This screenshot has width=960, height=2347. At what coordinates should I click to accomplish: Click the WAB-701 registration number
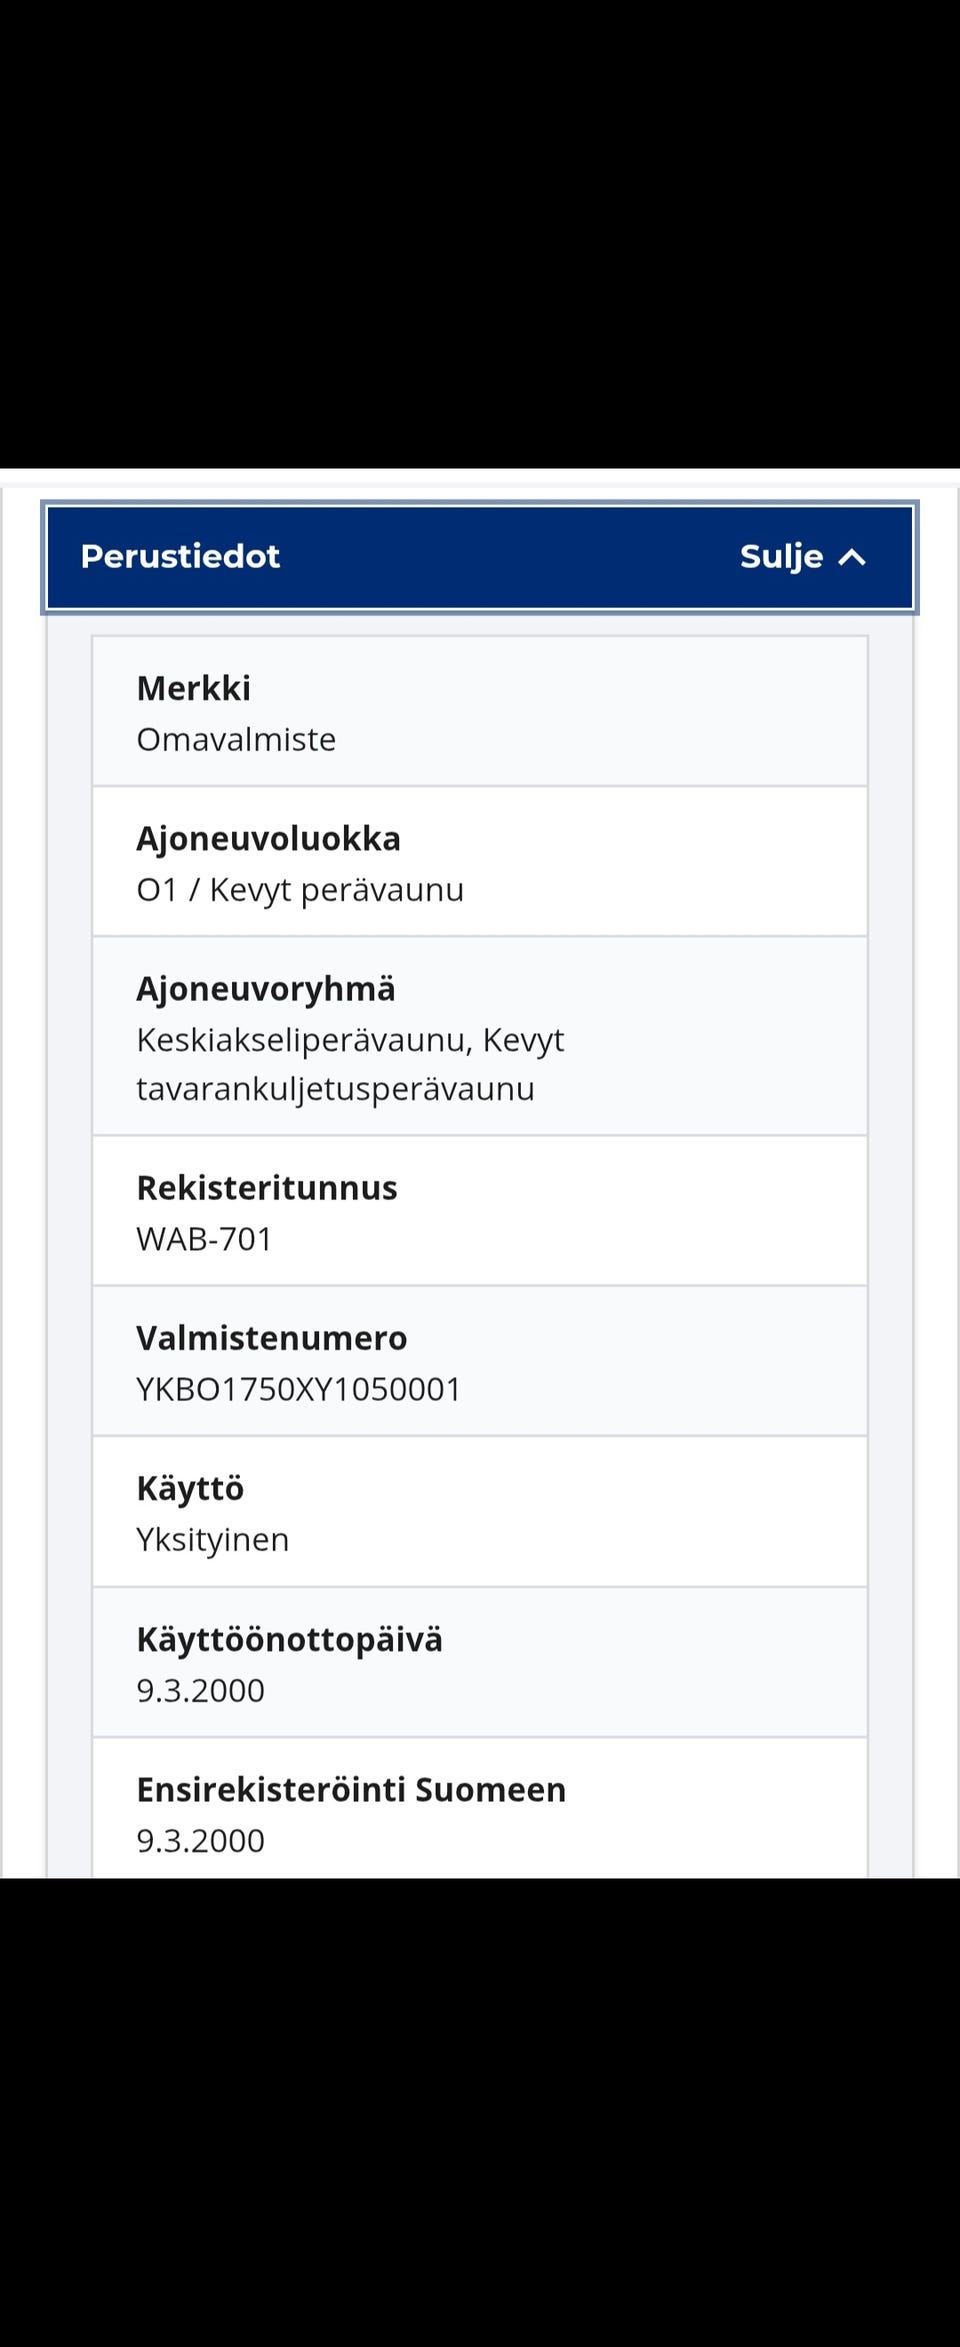(x=205, y=1239)
